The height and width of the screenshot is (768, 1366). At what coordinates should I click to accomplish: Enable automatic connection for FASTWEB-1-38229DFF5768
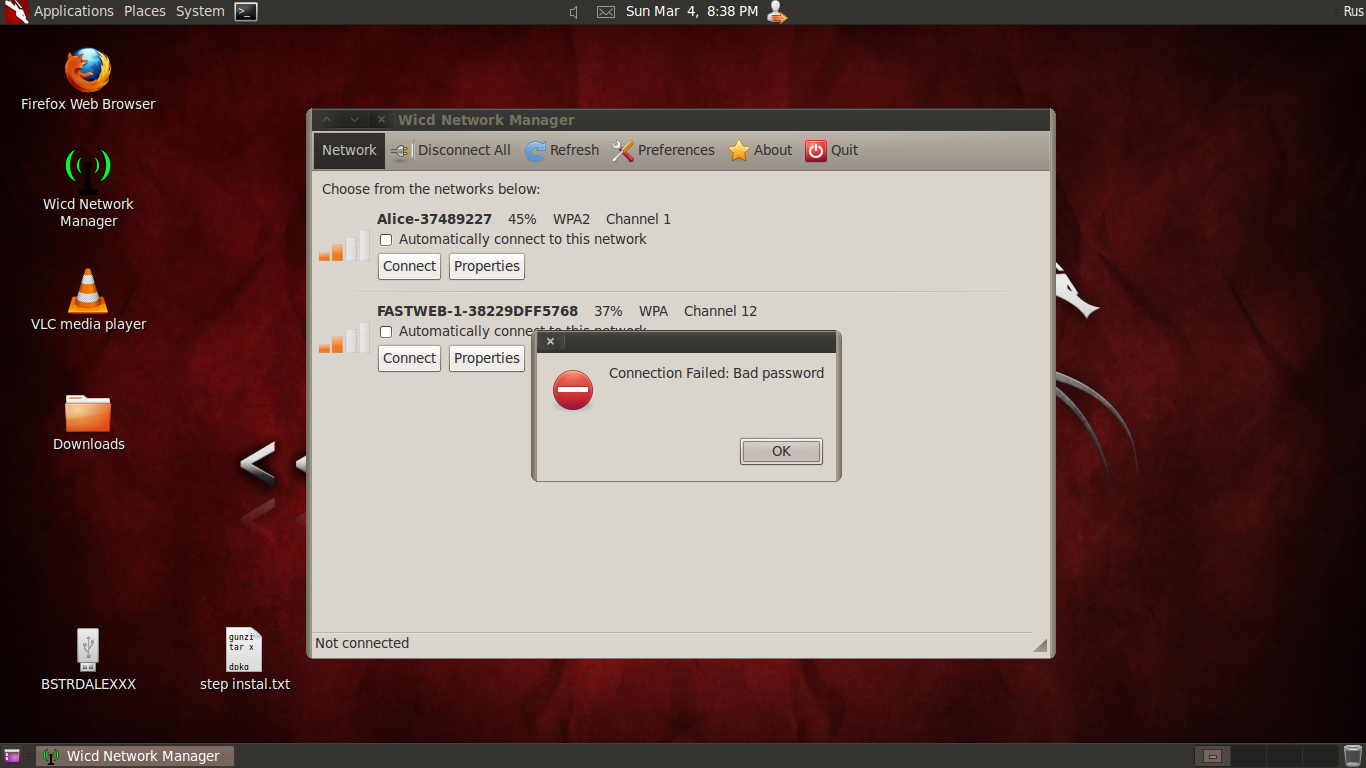coord(386,332)
